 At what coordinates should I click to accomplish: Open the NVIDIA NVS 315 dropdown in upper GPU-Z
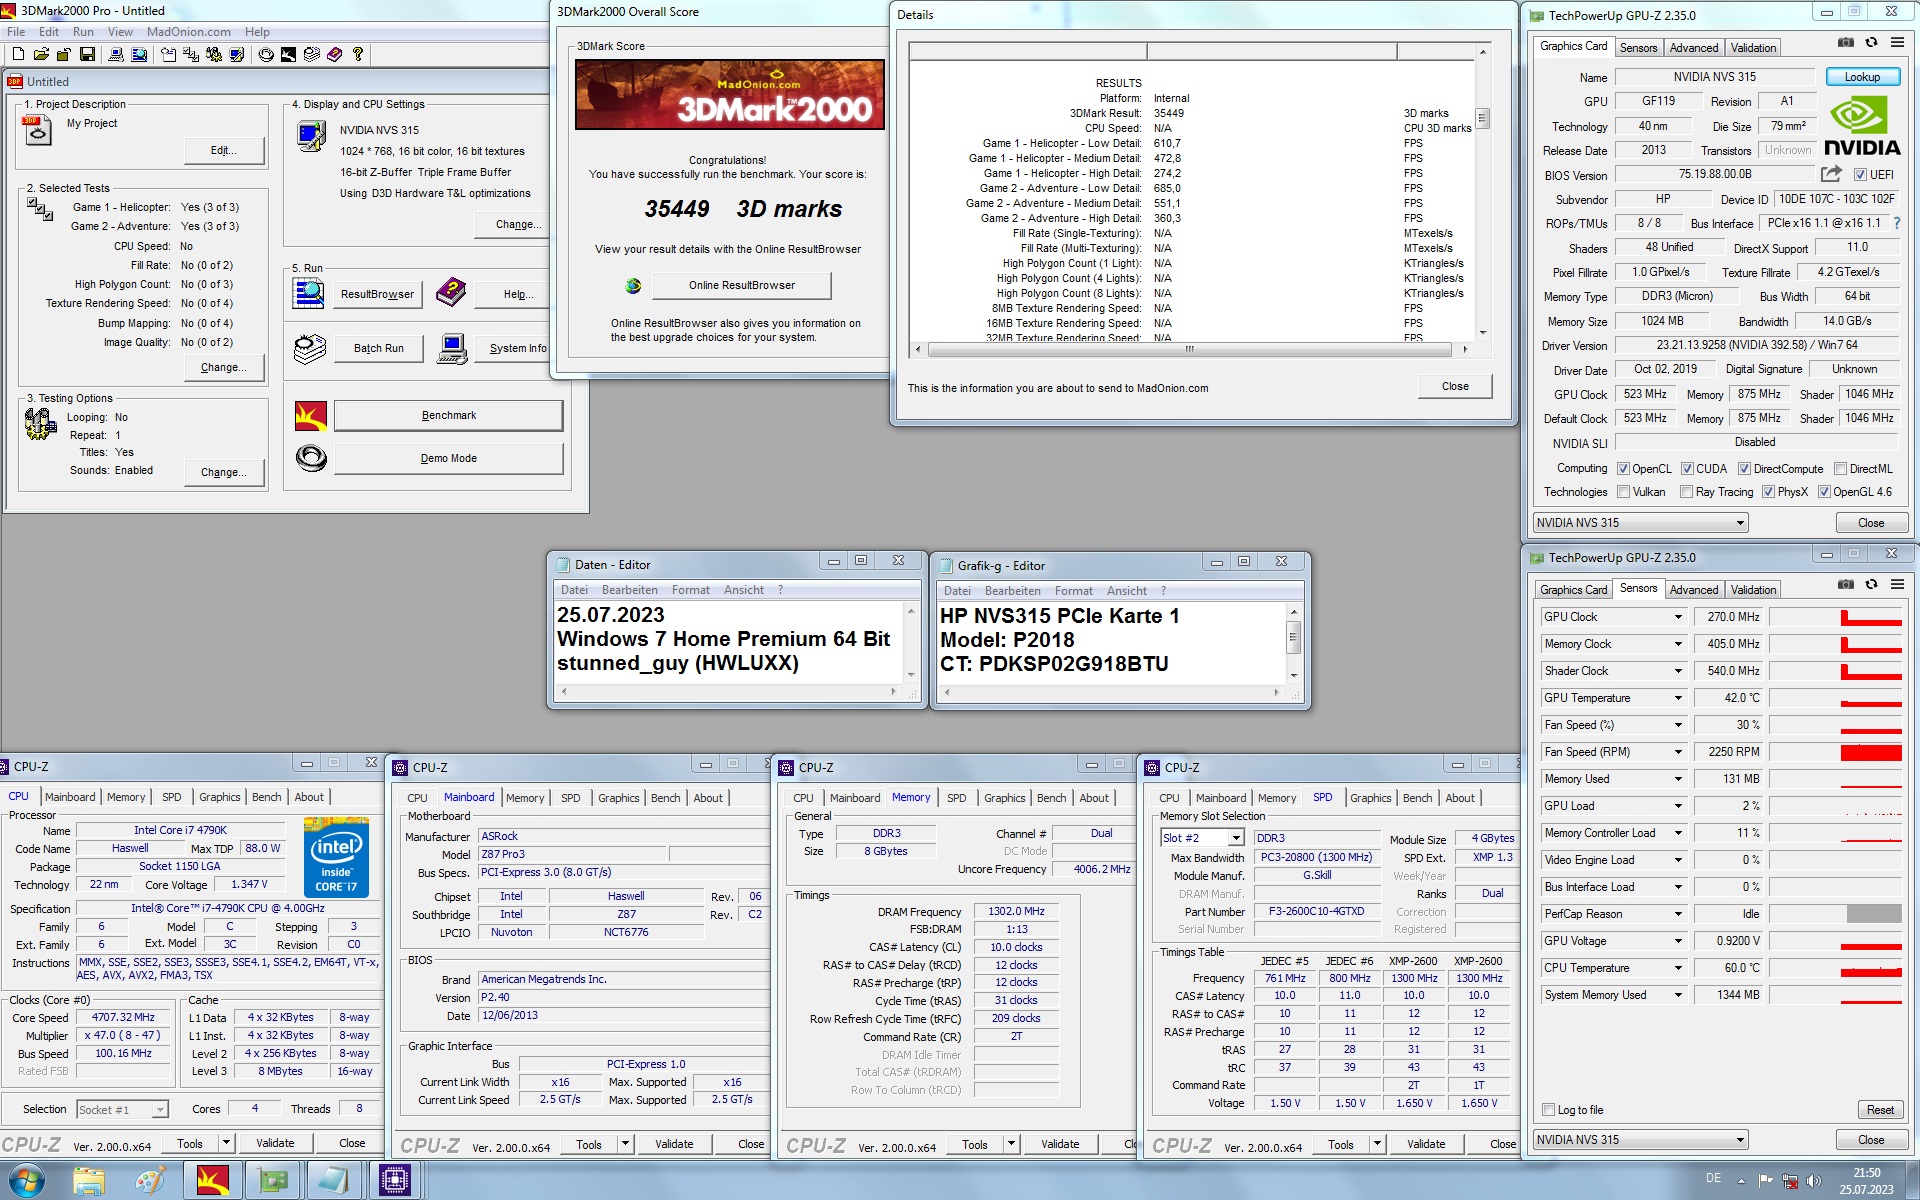[x=1640, y=523]
